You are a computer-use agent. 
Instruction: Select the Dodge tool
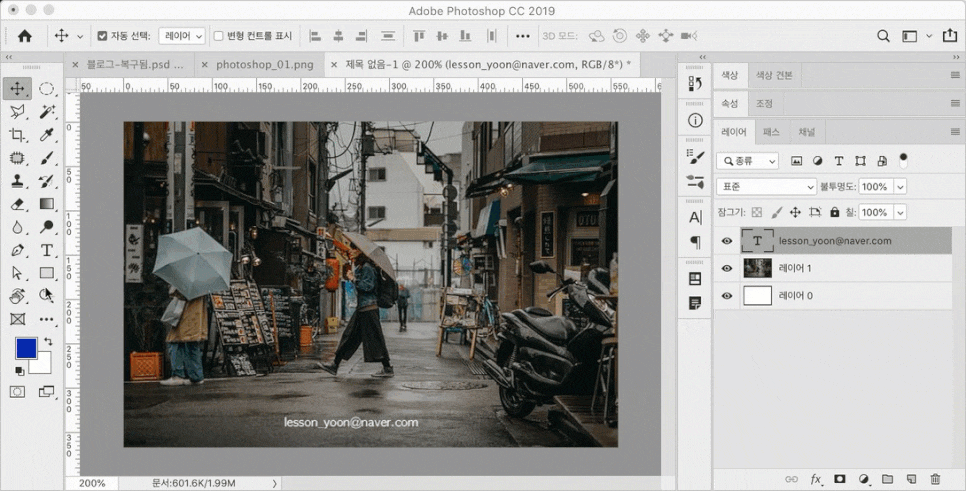click(x=46, y=227)
